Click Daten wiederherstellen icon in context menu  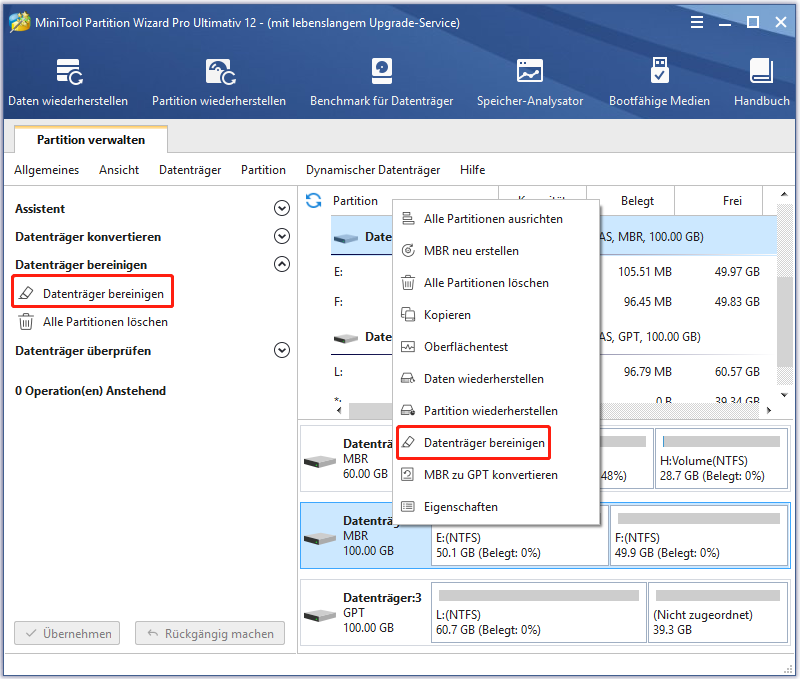pos(408,379)
